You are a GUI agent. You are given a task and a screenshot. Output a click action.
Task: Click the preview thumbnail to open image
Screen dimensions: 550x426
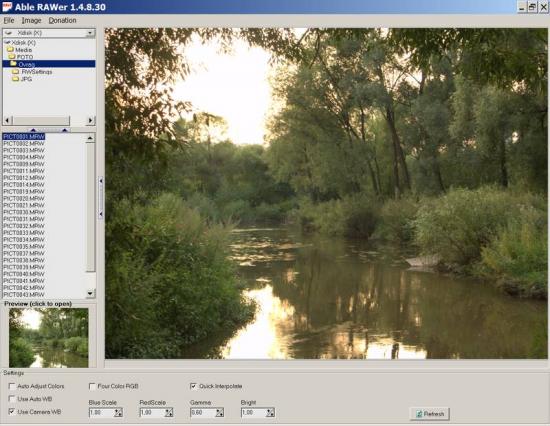pos(49,338)
